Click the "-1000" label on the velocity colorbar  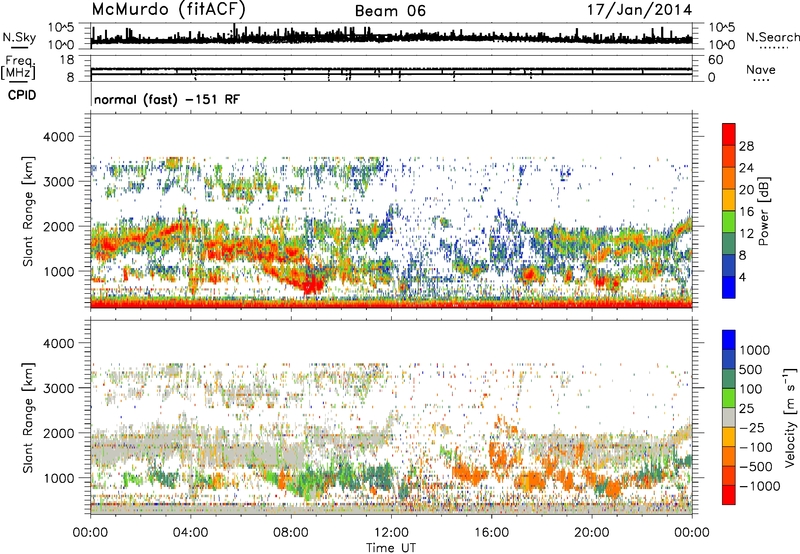coord(759,486)
